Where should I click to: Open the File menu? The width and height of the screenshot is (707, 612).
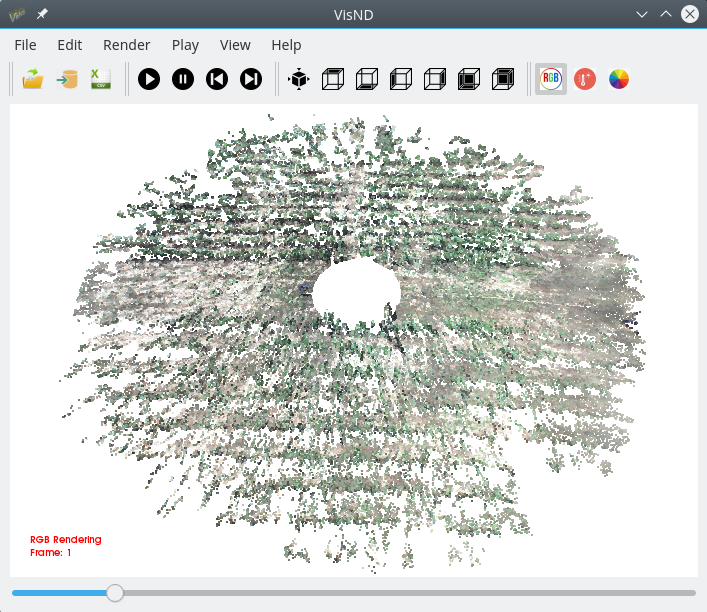coord(25,45)
